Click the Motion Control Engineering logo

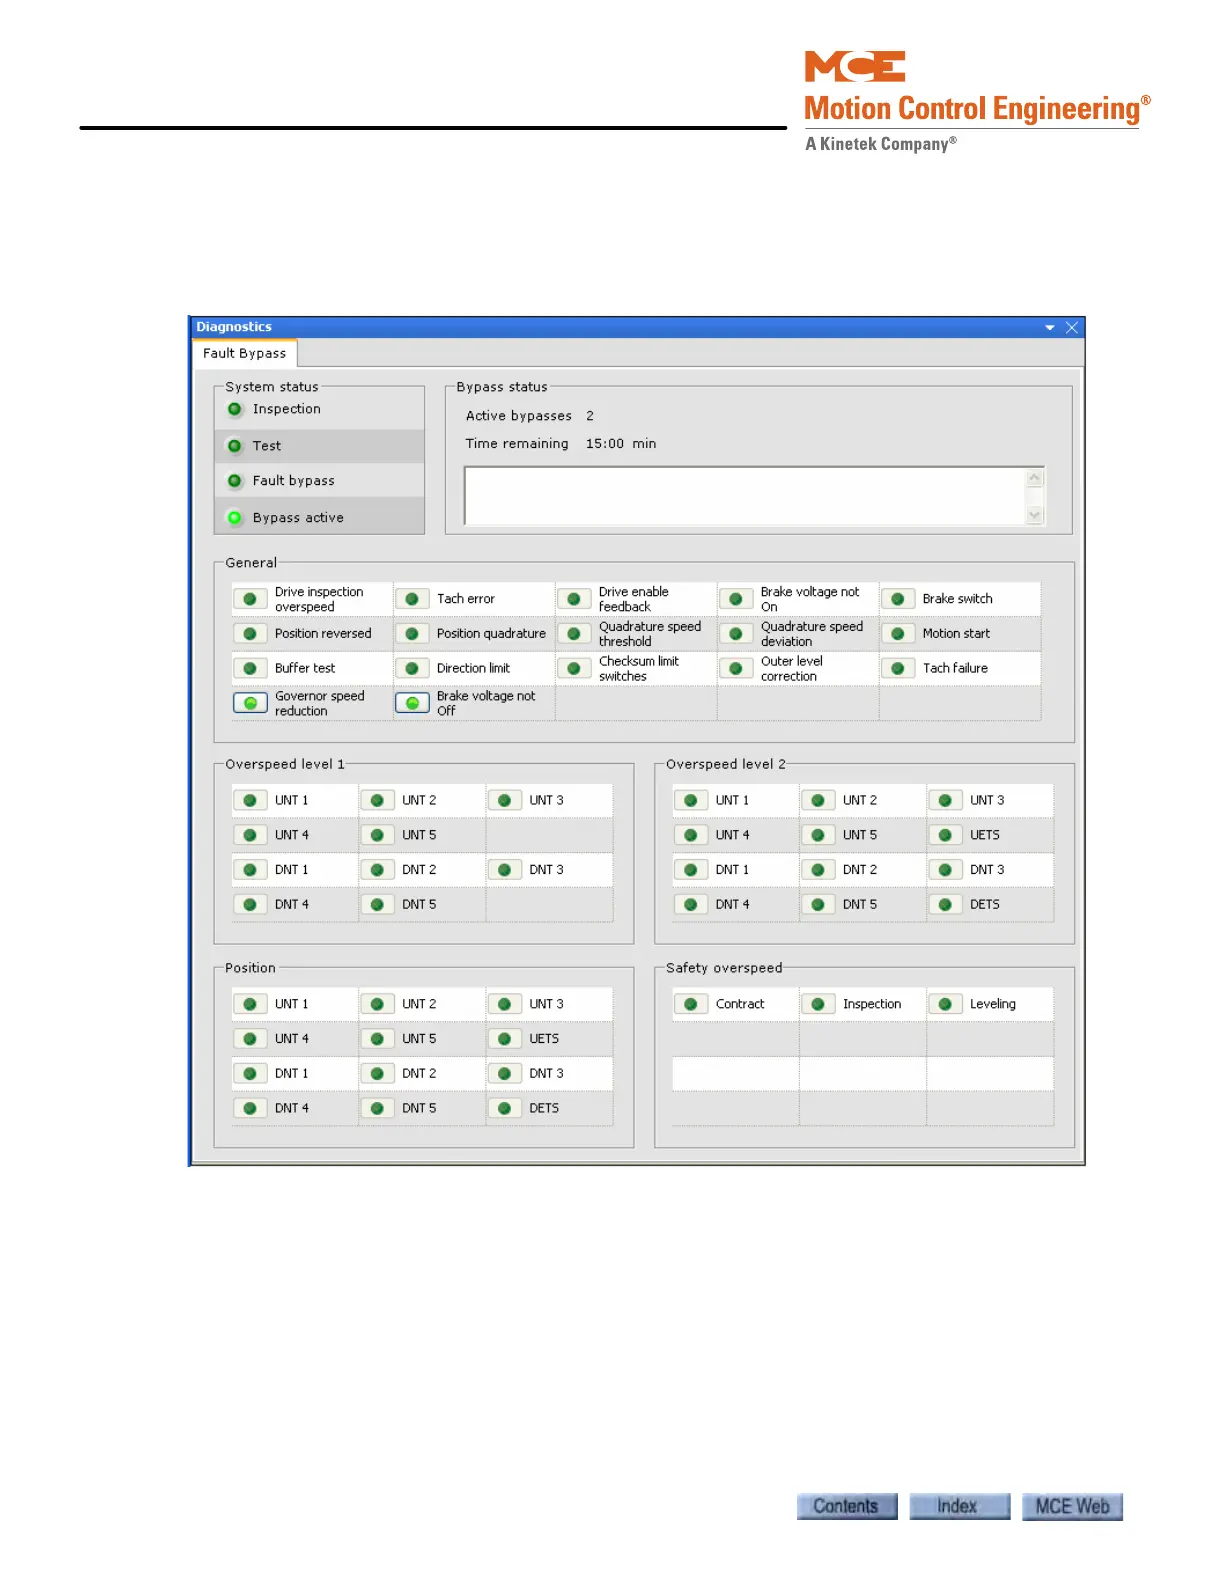click(977, 101)
